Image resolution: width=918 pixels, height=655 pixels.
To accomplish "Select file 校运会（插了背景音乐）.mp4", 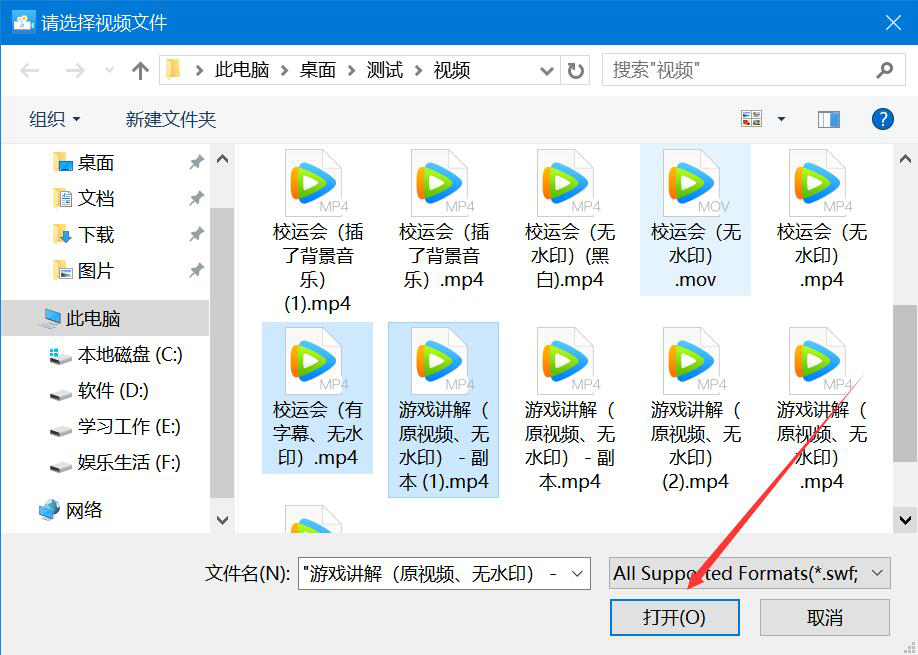I will (x=443, y=220).
